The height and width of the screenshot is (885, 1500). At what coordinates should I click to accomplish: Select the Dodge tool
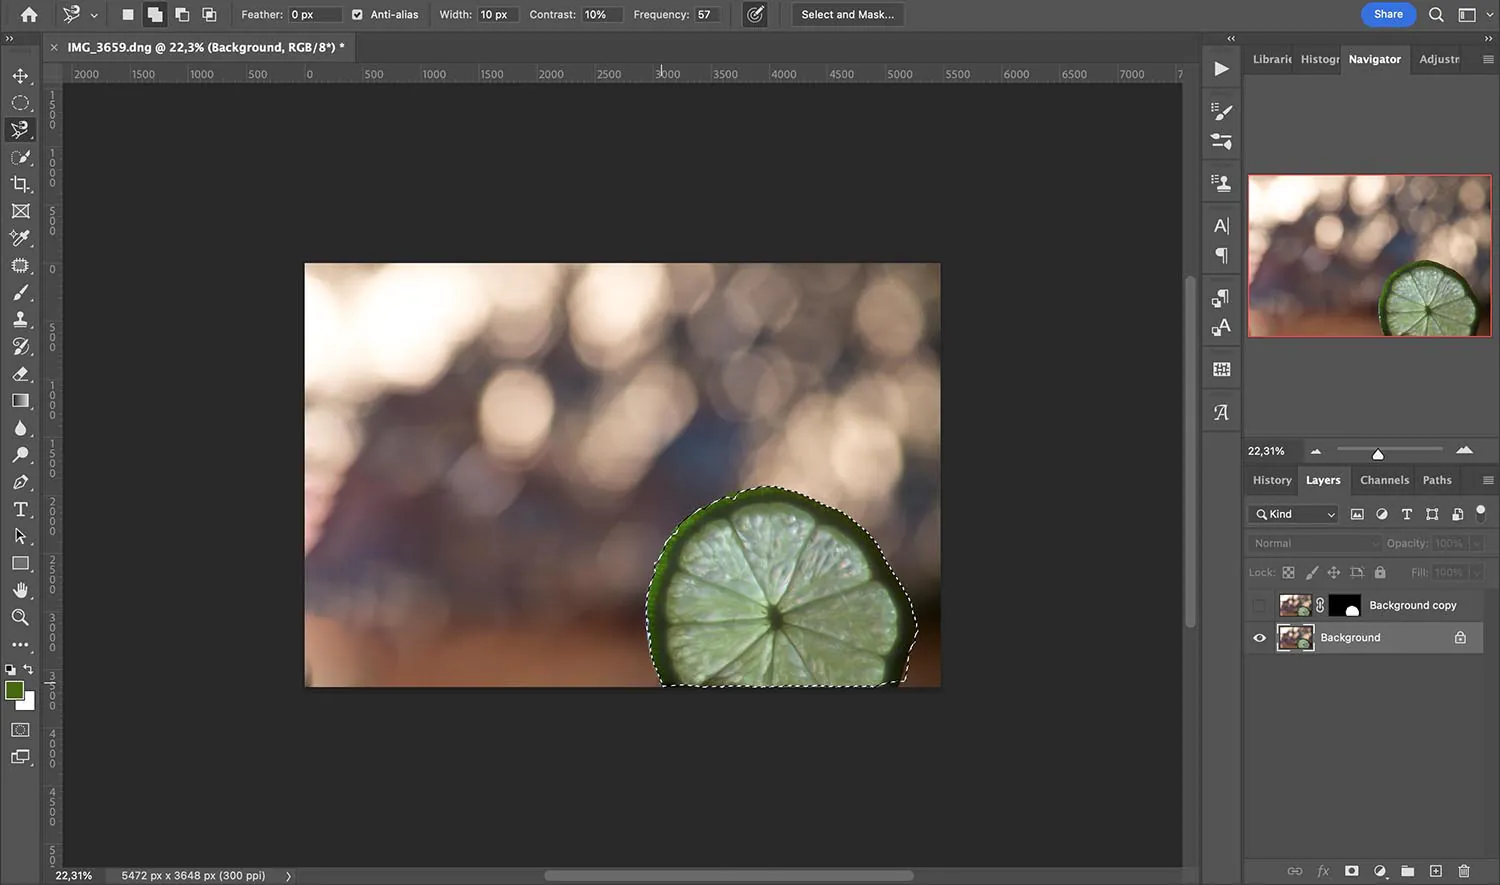(x=20, y=455)
